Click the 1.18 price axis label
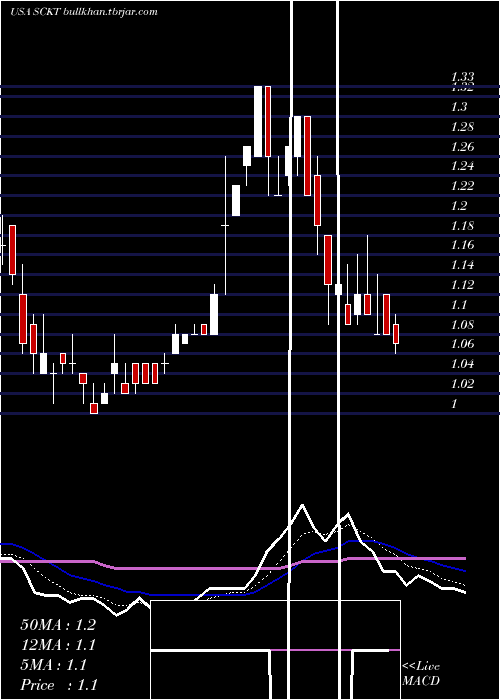Viewport: 500px width, 700px height. pos(462,225)
